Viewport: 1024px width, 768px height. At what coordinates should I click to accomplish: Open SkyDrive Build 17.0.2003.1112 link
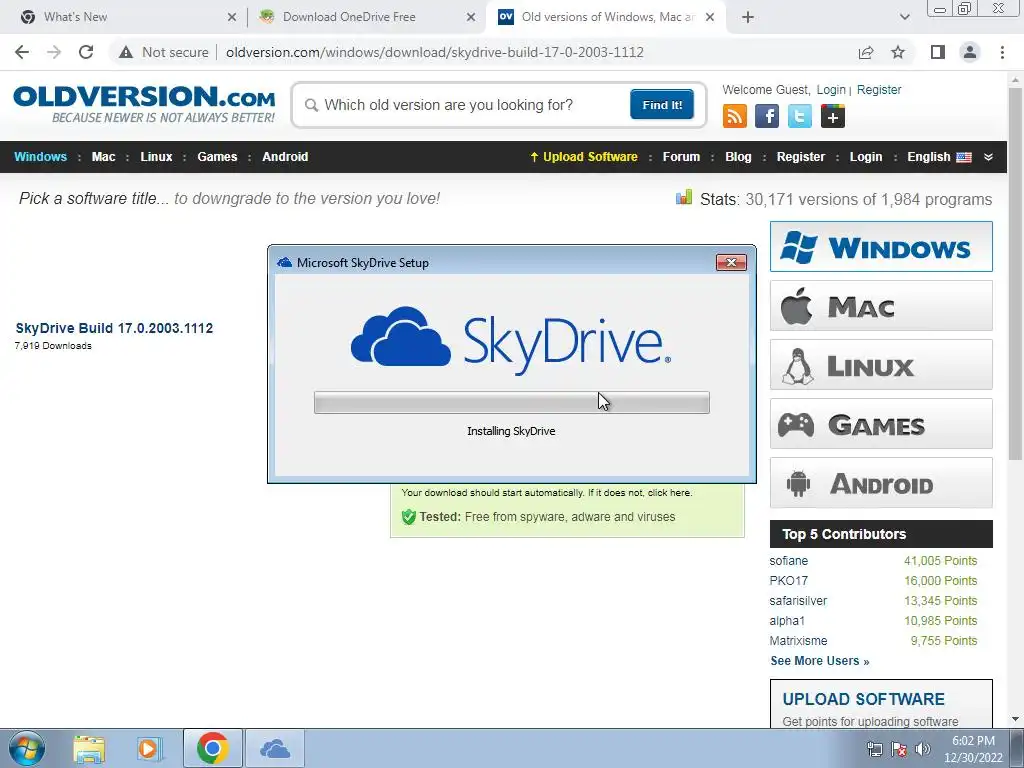click(114, 328)
